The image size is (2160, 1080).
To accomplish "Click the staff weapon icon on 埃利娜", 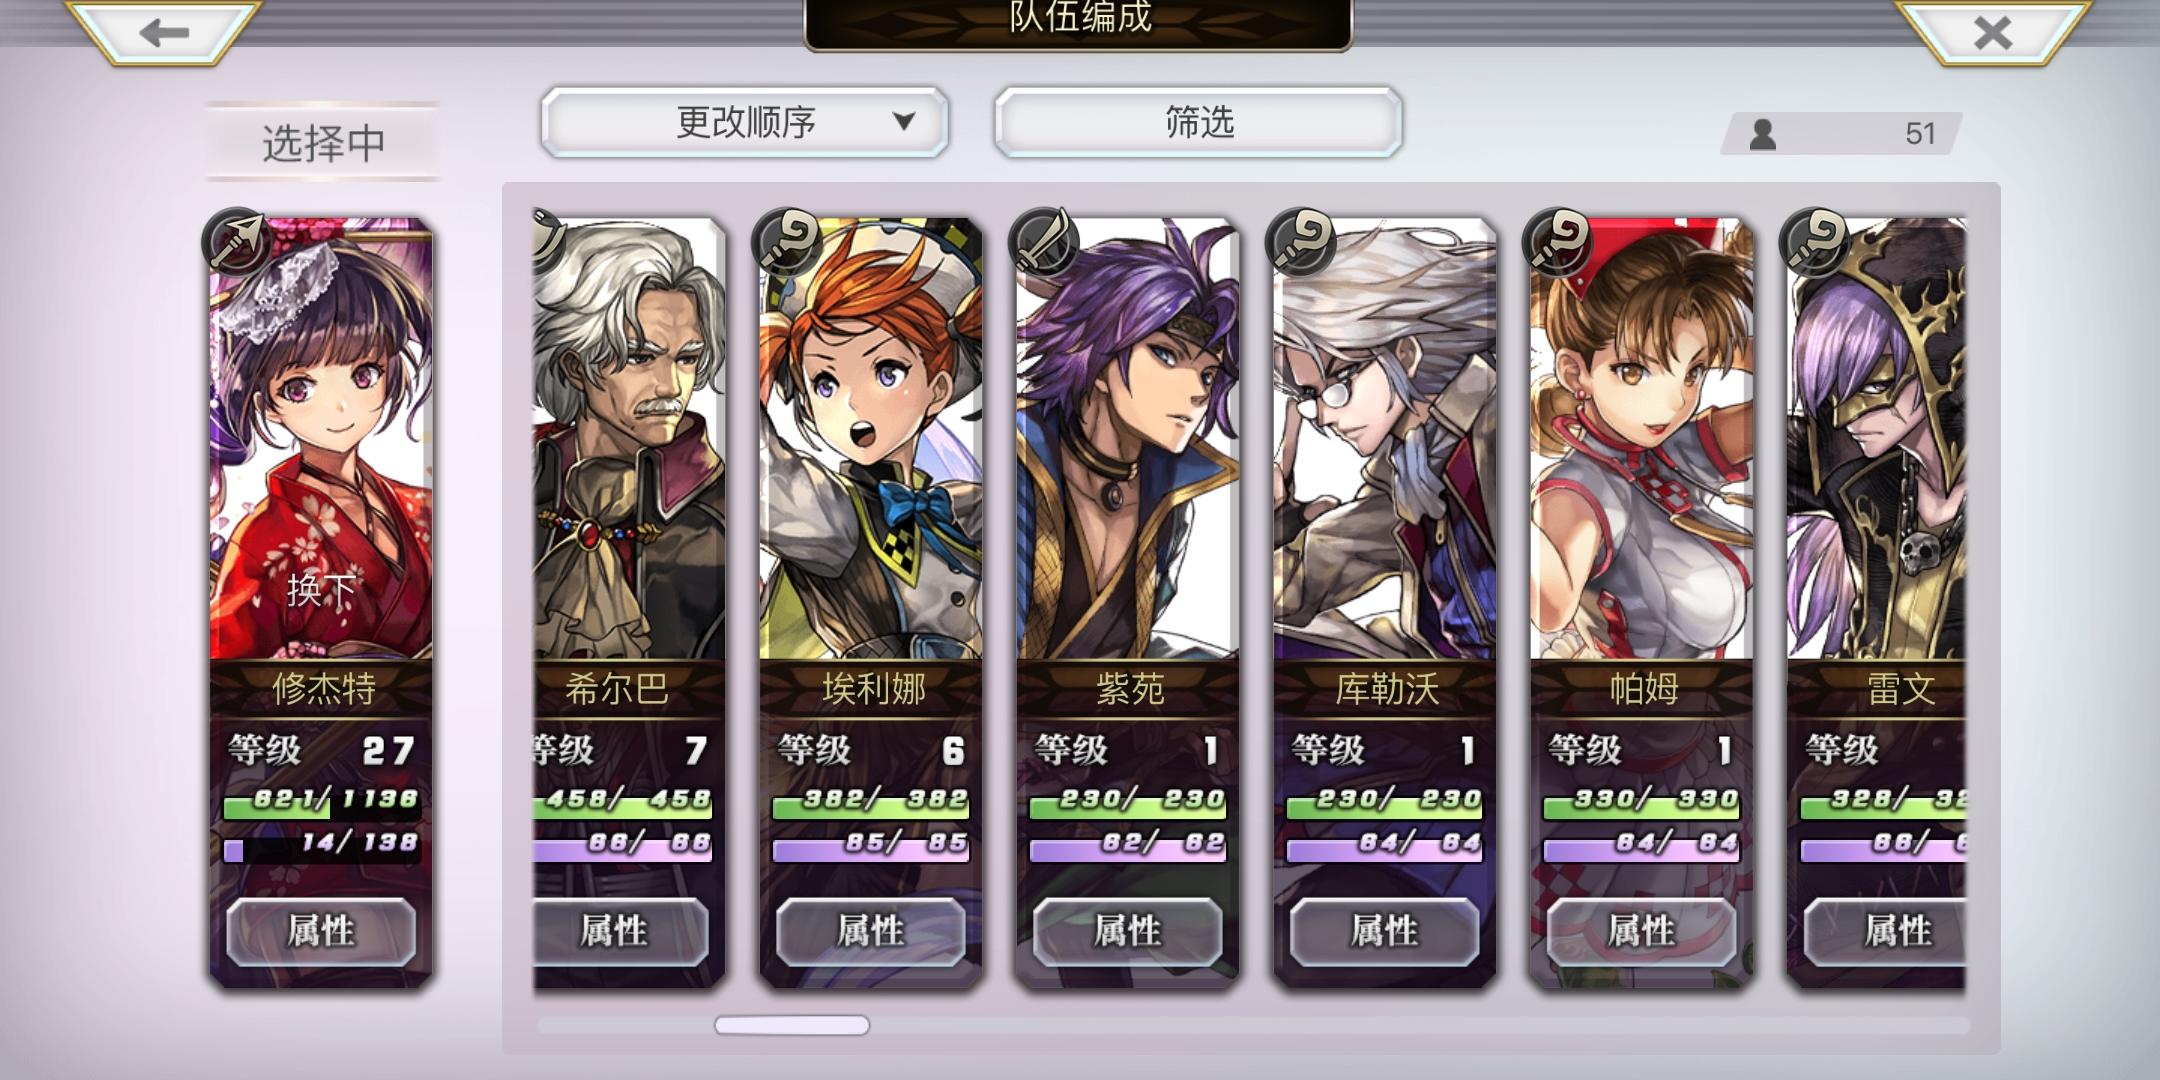I will [787, 242].
